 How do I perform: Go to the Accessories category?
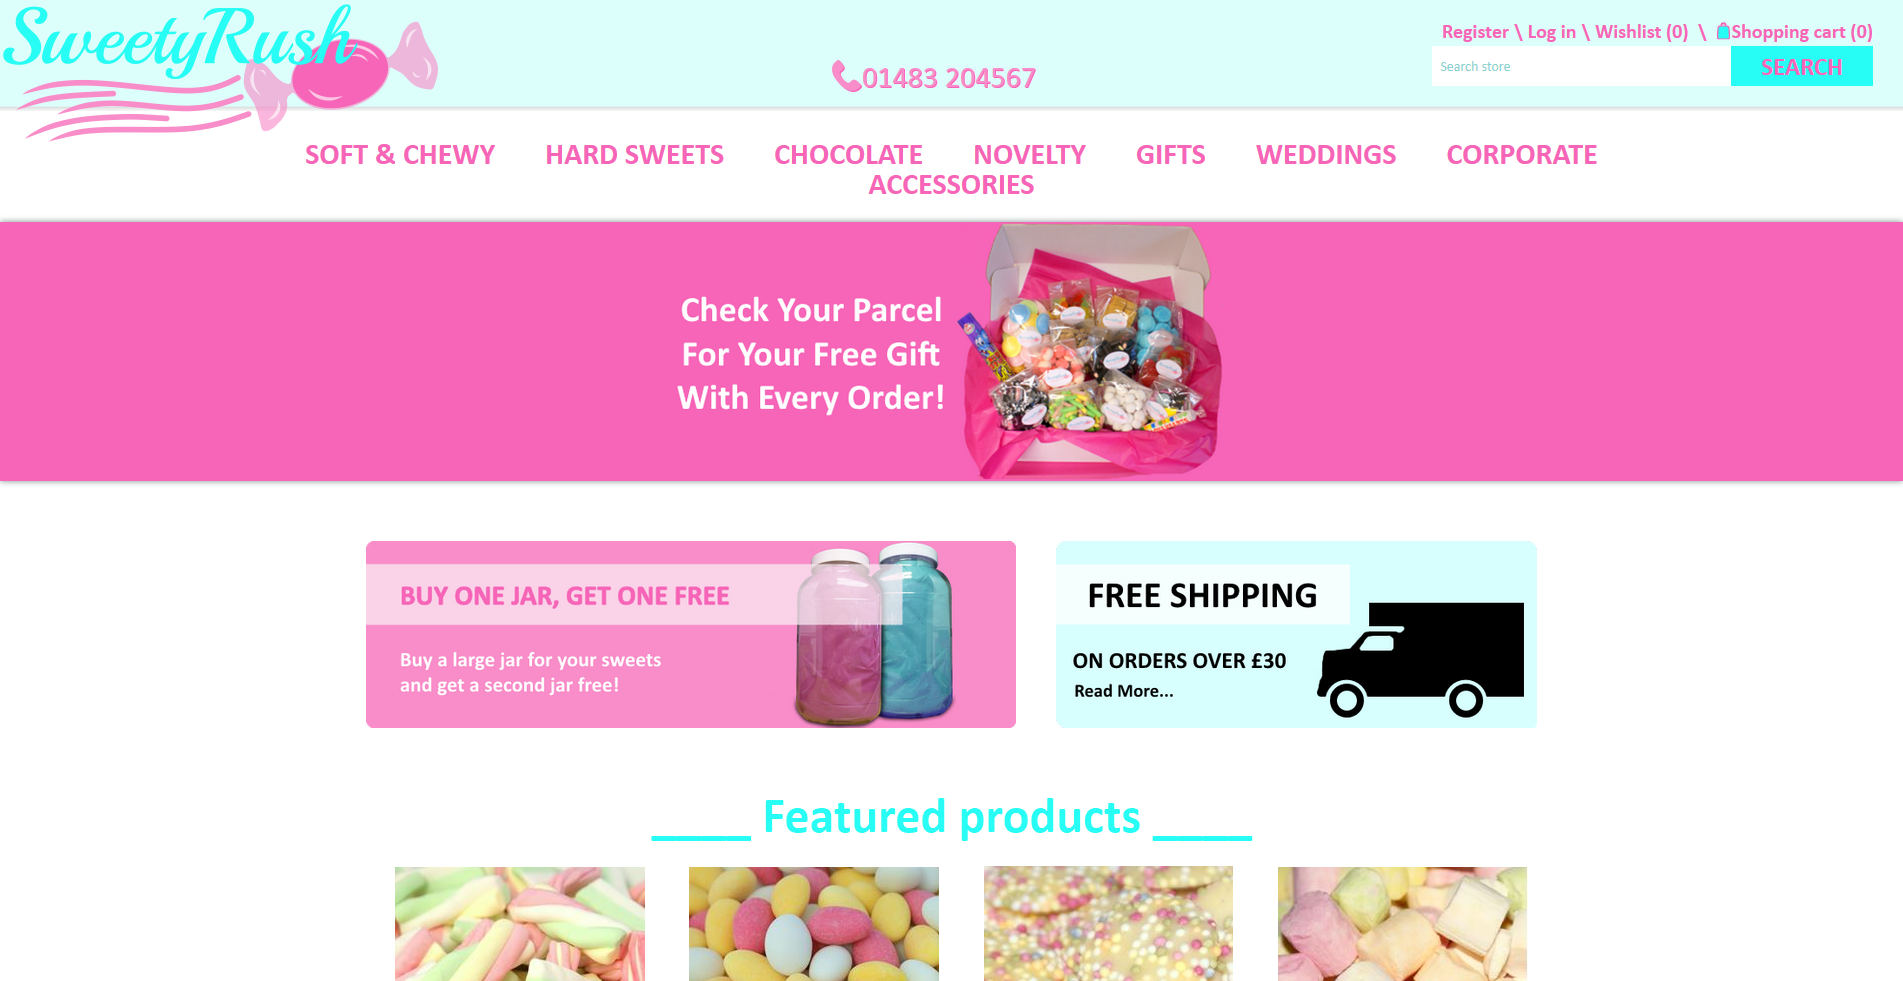tap(951, 185)
